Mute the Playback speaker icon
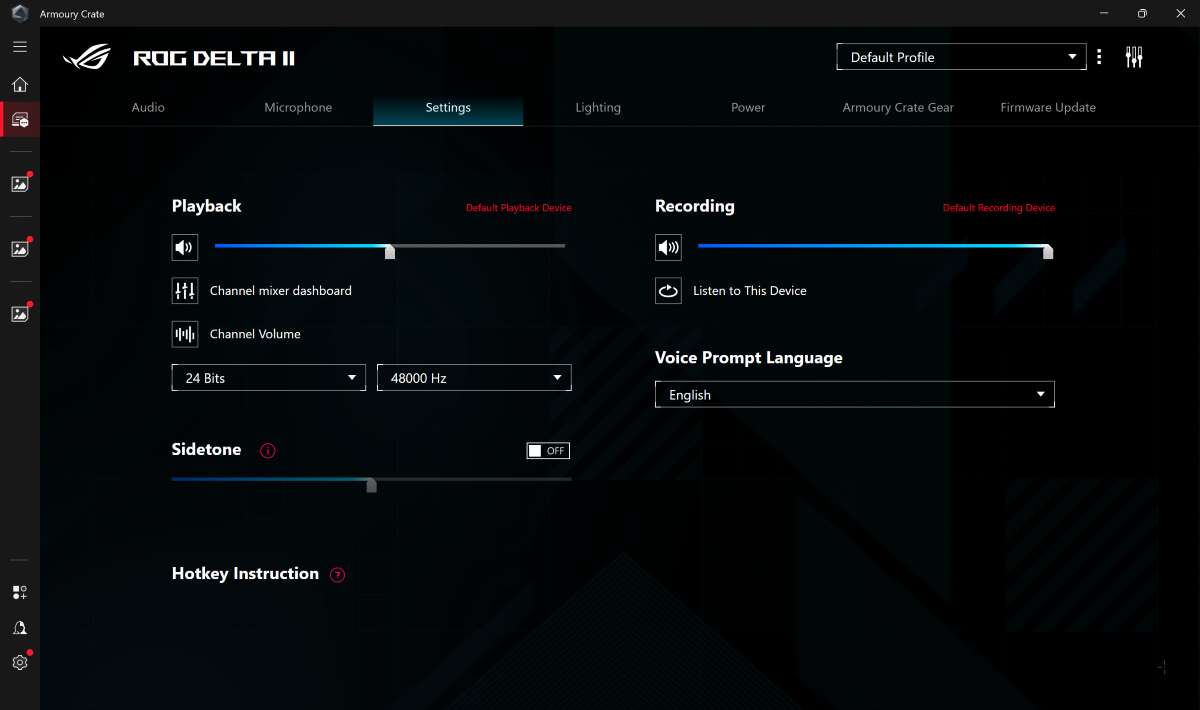1200x710 pixels. pos(185,247)
